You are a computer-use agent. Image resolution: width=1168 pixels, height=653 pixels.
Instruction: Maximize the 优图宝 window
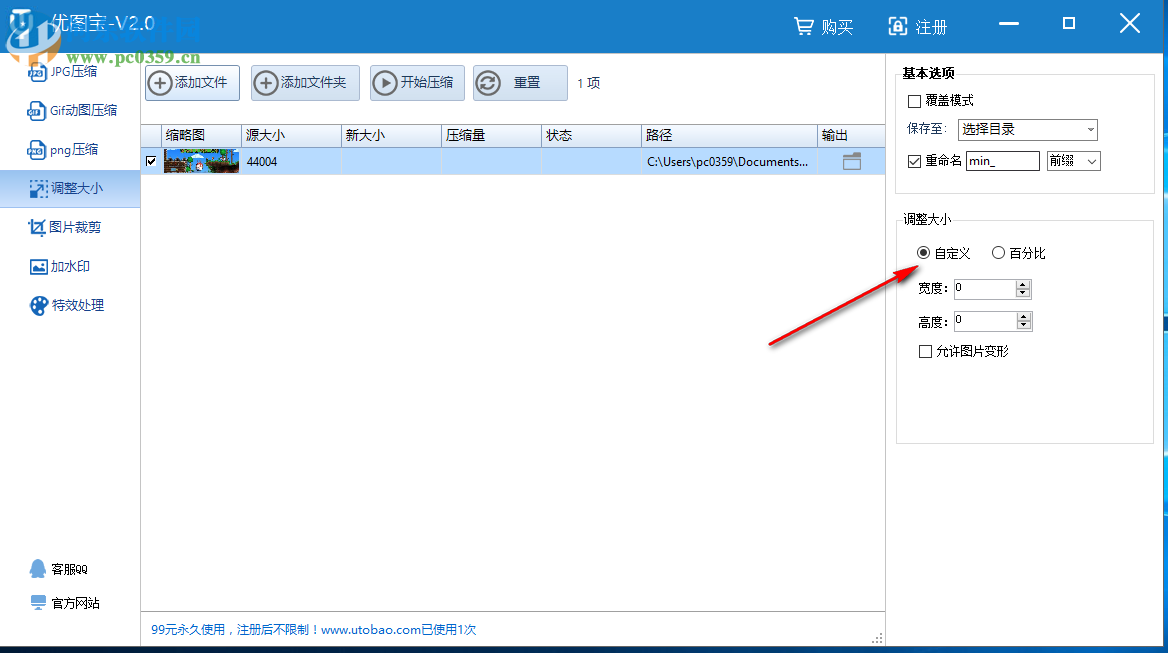[1068, 24]
